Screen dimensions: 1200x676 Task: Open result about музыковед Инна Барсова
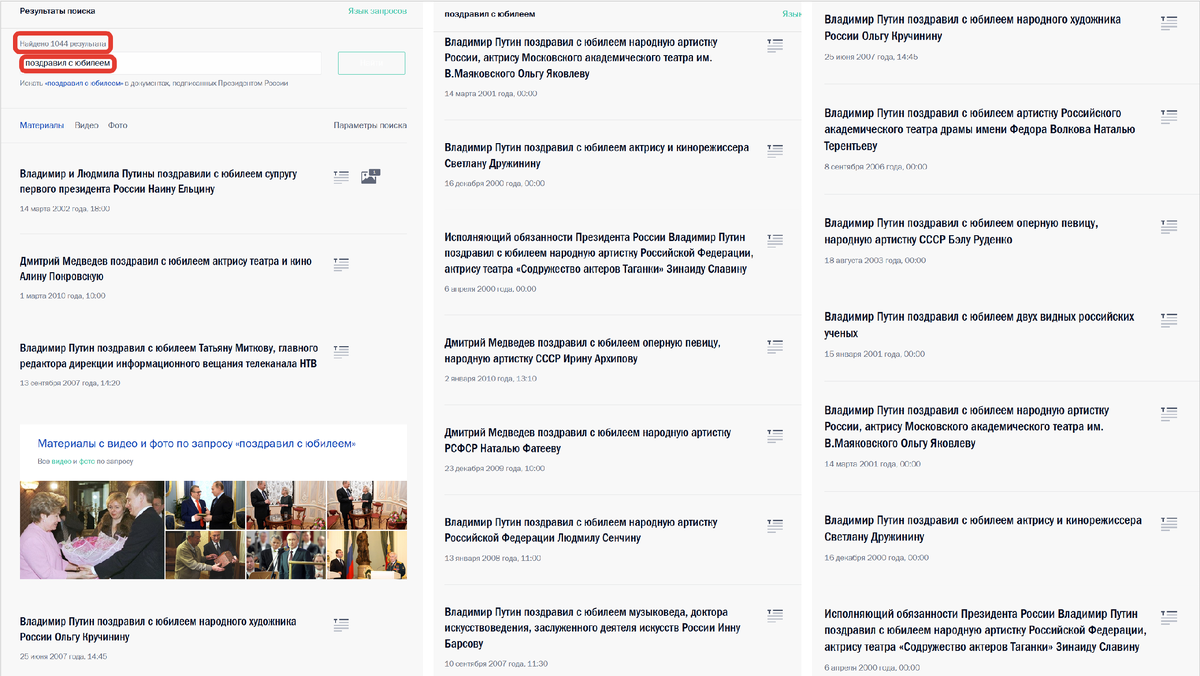(x=593, y=628)
